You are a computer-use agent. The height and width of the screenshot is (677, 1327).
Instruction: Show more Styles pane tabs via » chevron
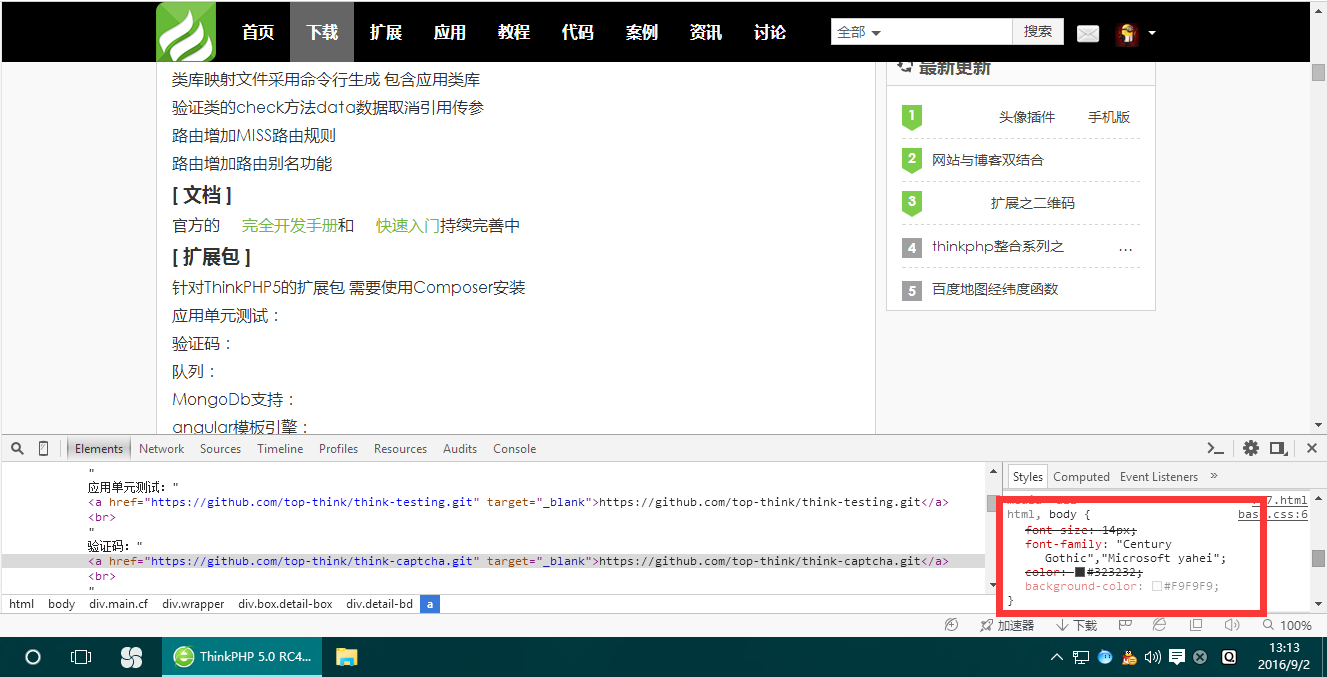1214,476
